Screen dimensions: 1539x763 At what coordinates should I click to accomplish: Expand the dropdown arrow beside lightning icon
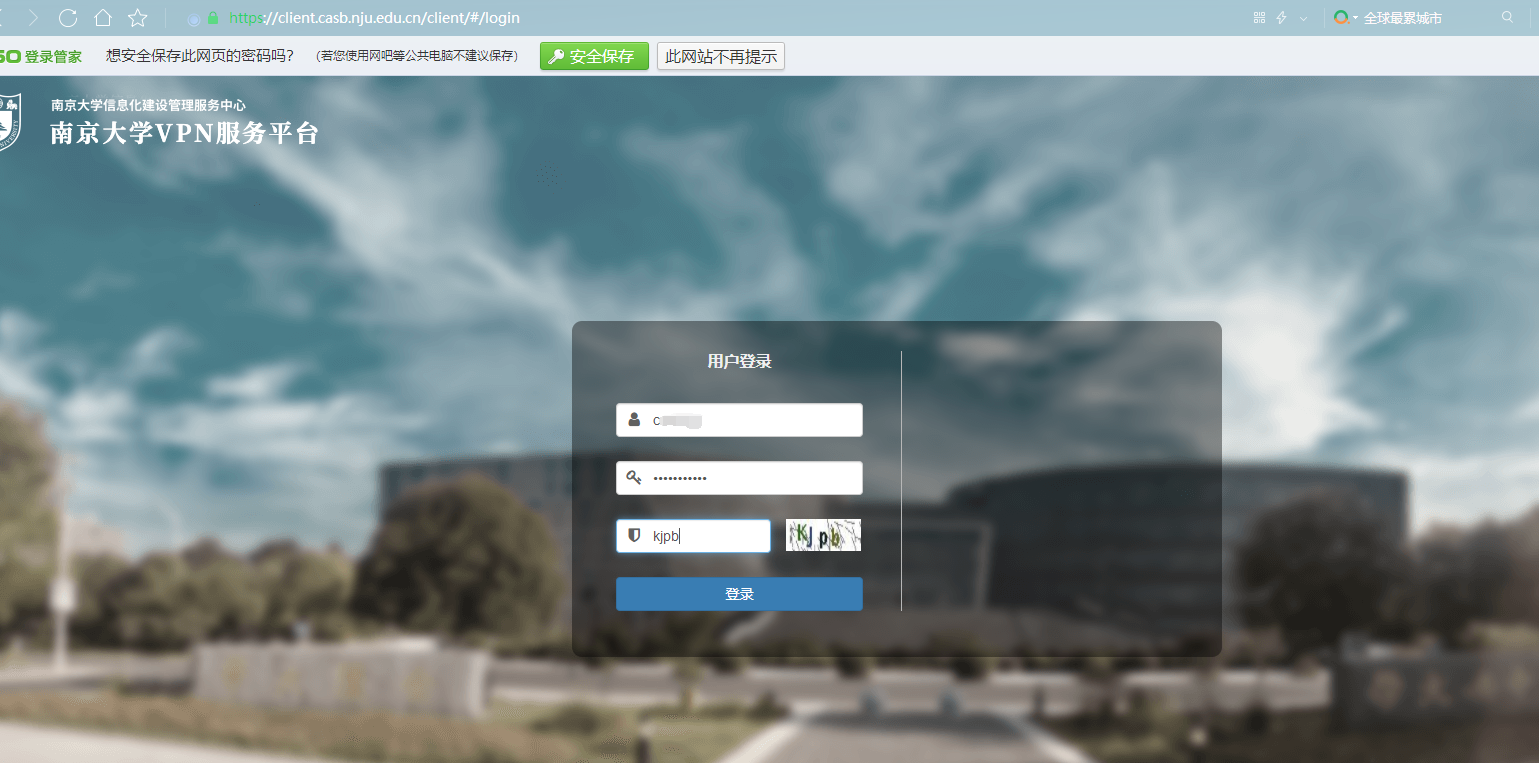tap(1303, 18)
